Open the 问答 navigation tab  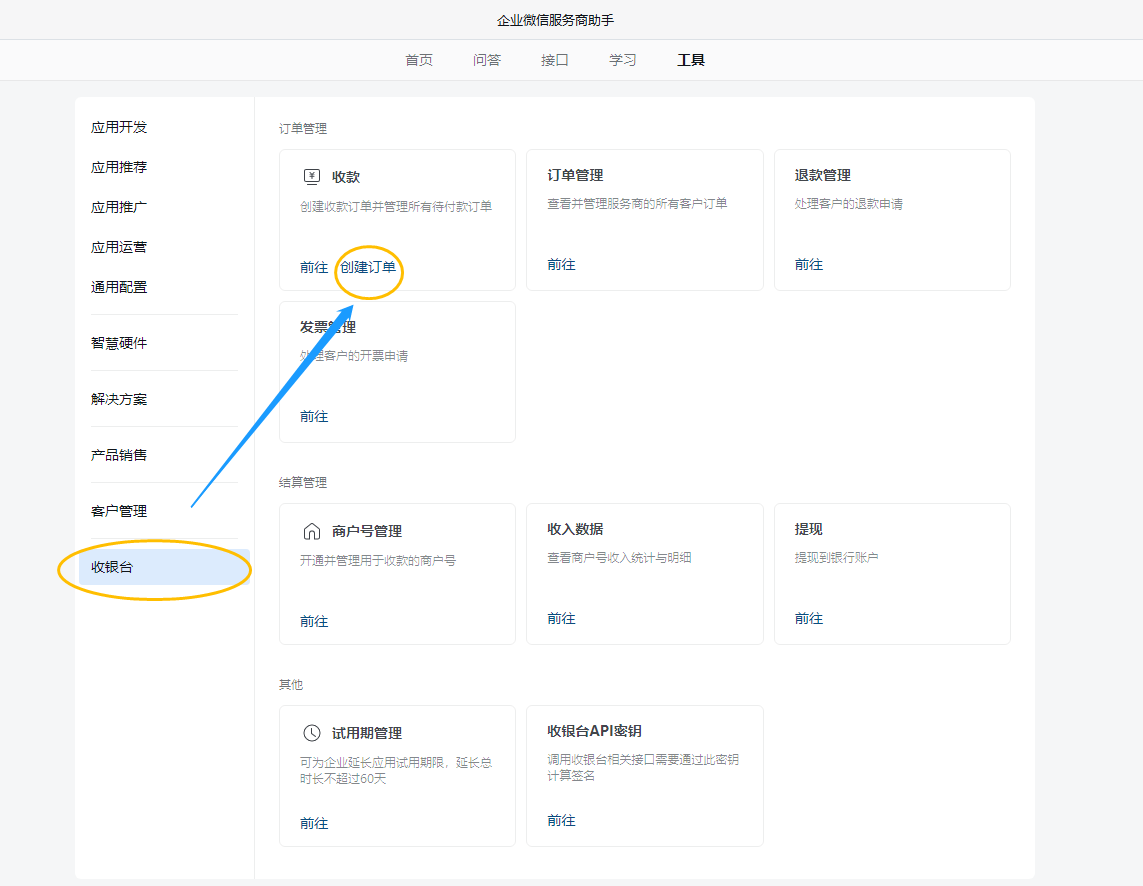click(x=487, y=60)
